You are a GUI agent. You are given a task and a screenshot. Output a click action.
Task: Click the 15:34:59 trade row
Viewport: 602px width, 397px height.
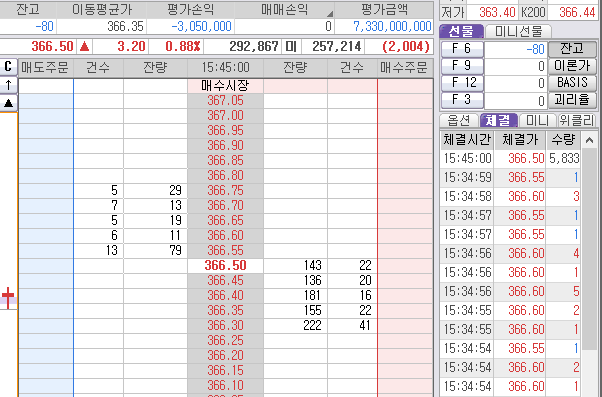[511, 177]
